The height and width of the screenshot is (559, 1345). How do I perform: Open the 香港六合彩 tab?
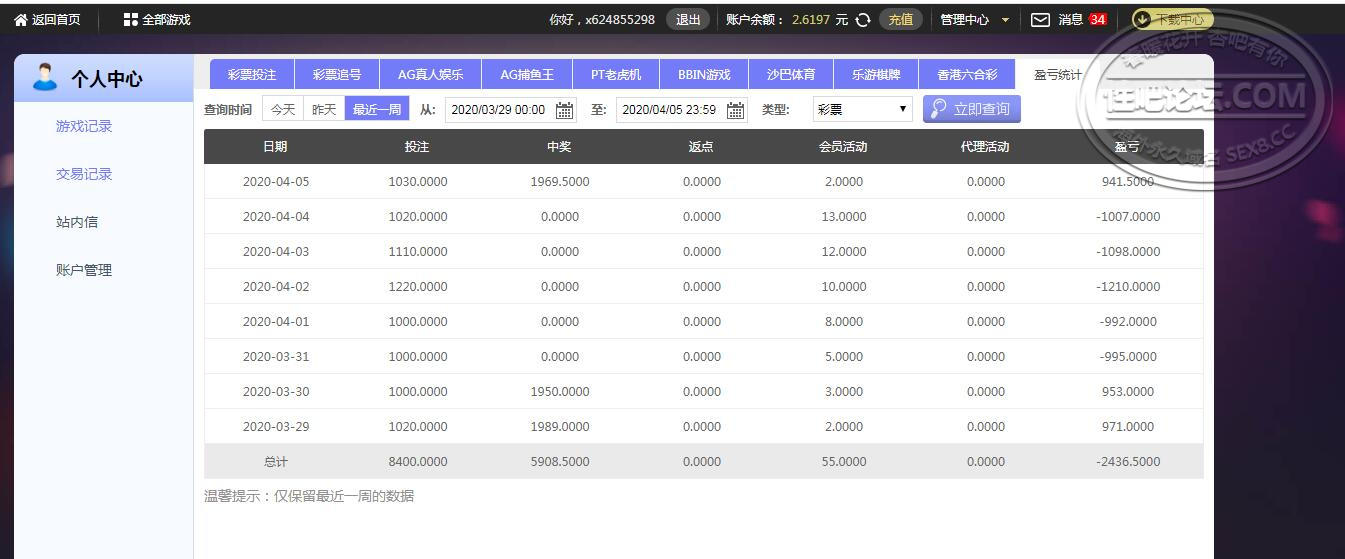point(966,75)
